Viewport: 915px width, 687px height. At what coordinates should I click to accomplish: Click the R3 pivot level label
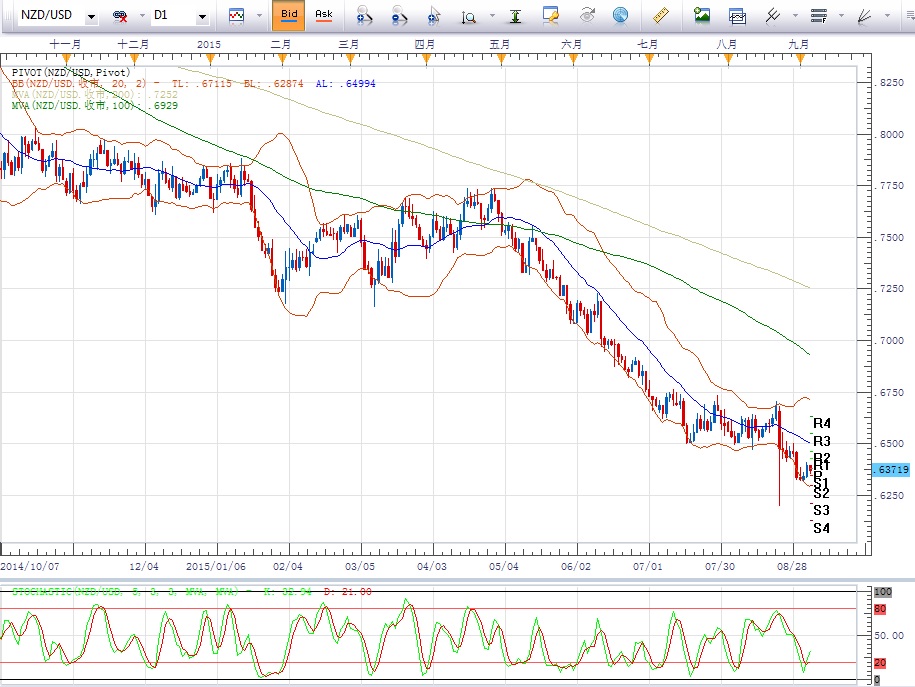[x=822, y=441]
